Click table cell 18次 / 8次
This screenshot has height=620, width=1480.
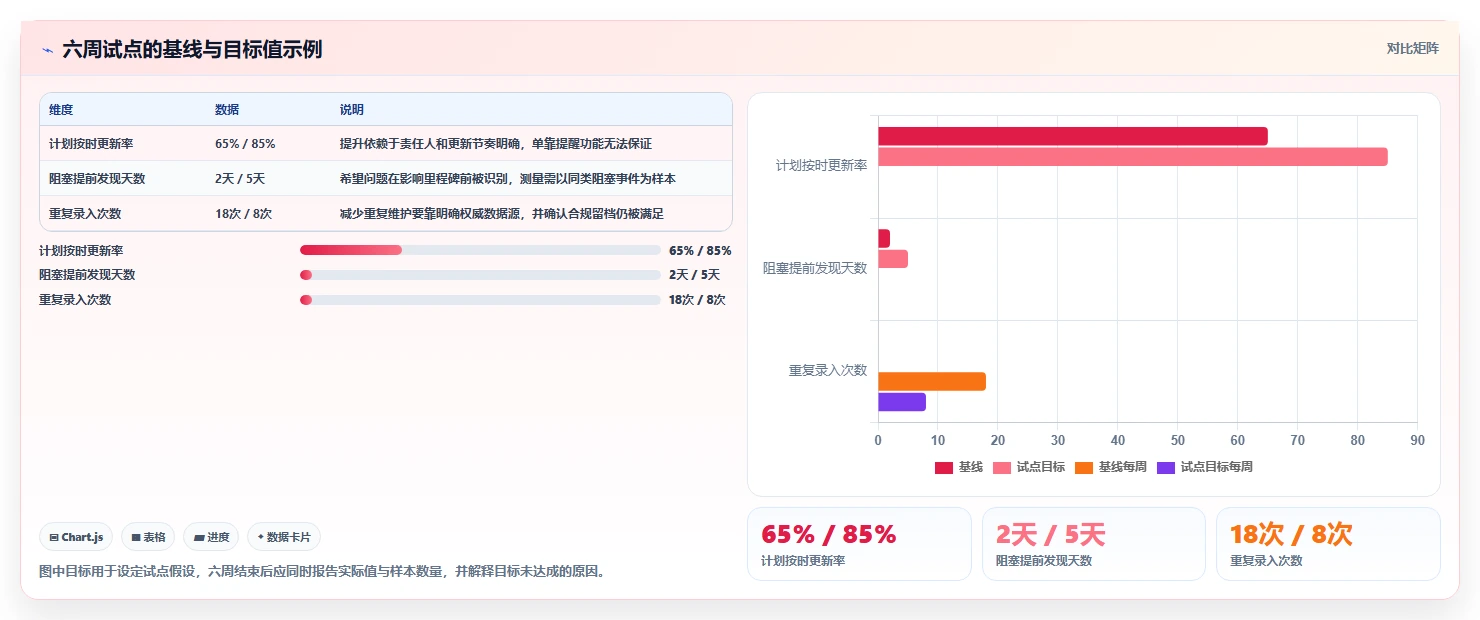243,214
